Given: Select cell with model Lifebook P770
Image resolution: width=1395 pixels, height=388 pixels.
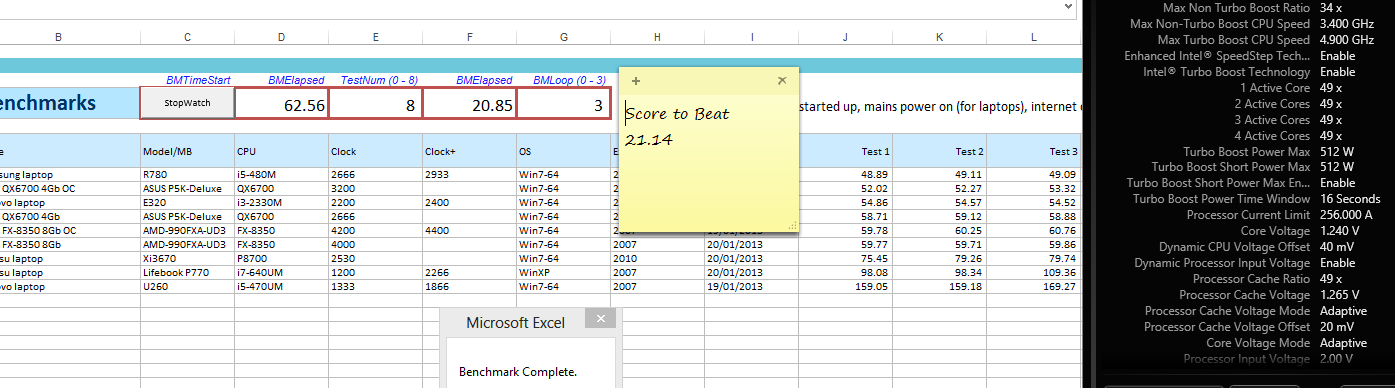Looking at the screenshot, I should tap(187, 272).
